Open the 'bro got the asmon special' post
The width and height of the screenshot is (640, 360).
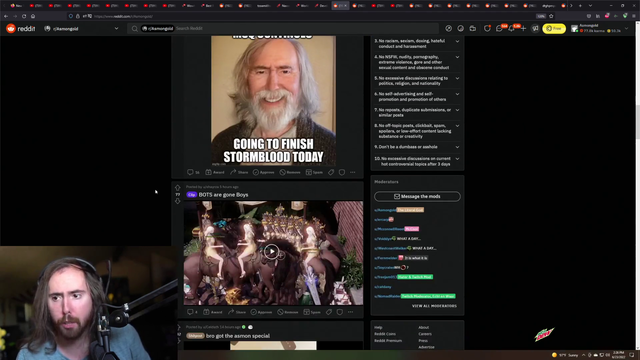point(238,336)
